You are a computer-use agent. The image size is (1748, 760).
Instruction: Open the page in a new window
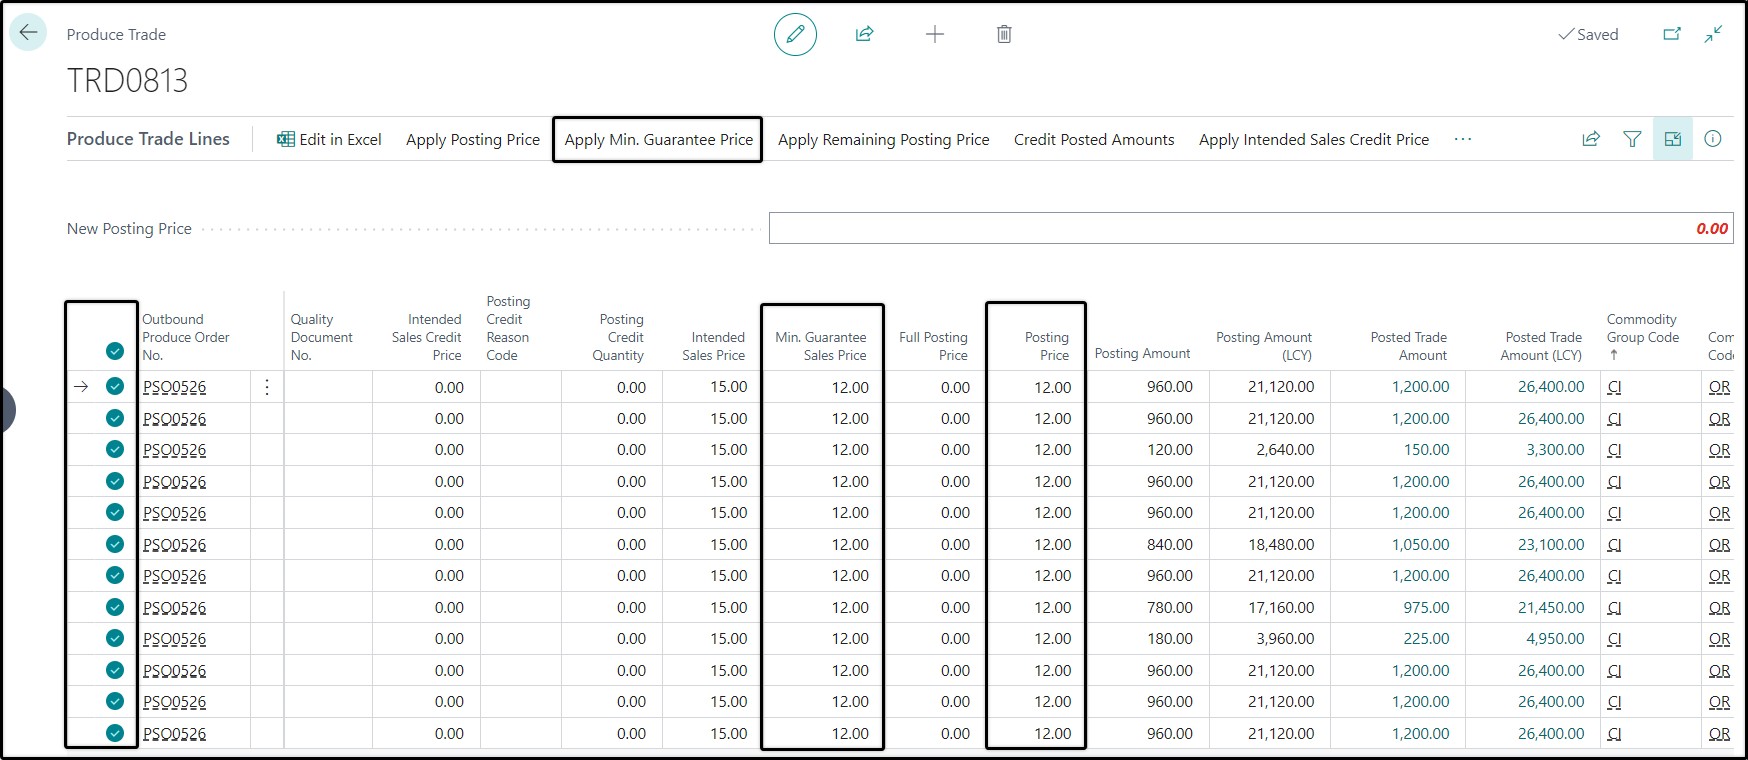pos(1672,34)
